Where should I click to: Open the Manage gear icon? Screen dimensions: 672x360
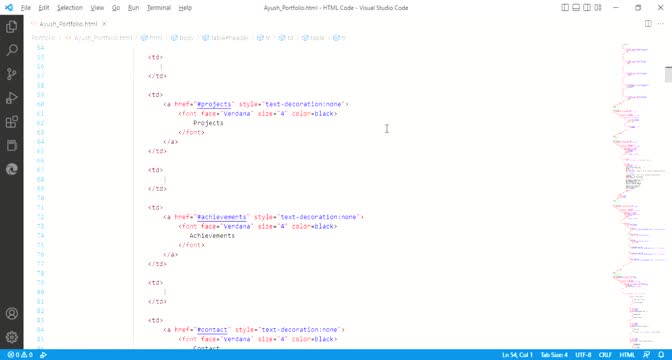[x=12, y=337]
